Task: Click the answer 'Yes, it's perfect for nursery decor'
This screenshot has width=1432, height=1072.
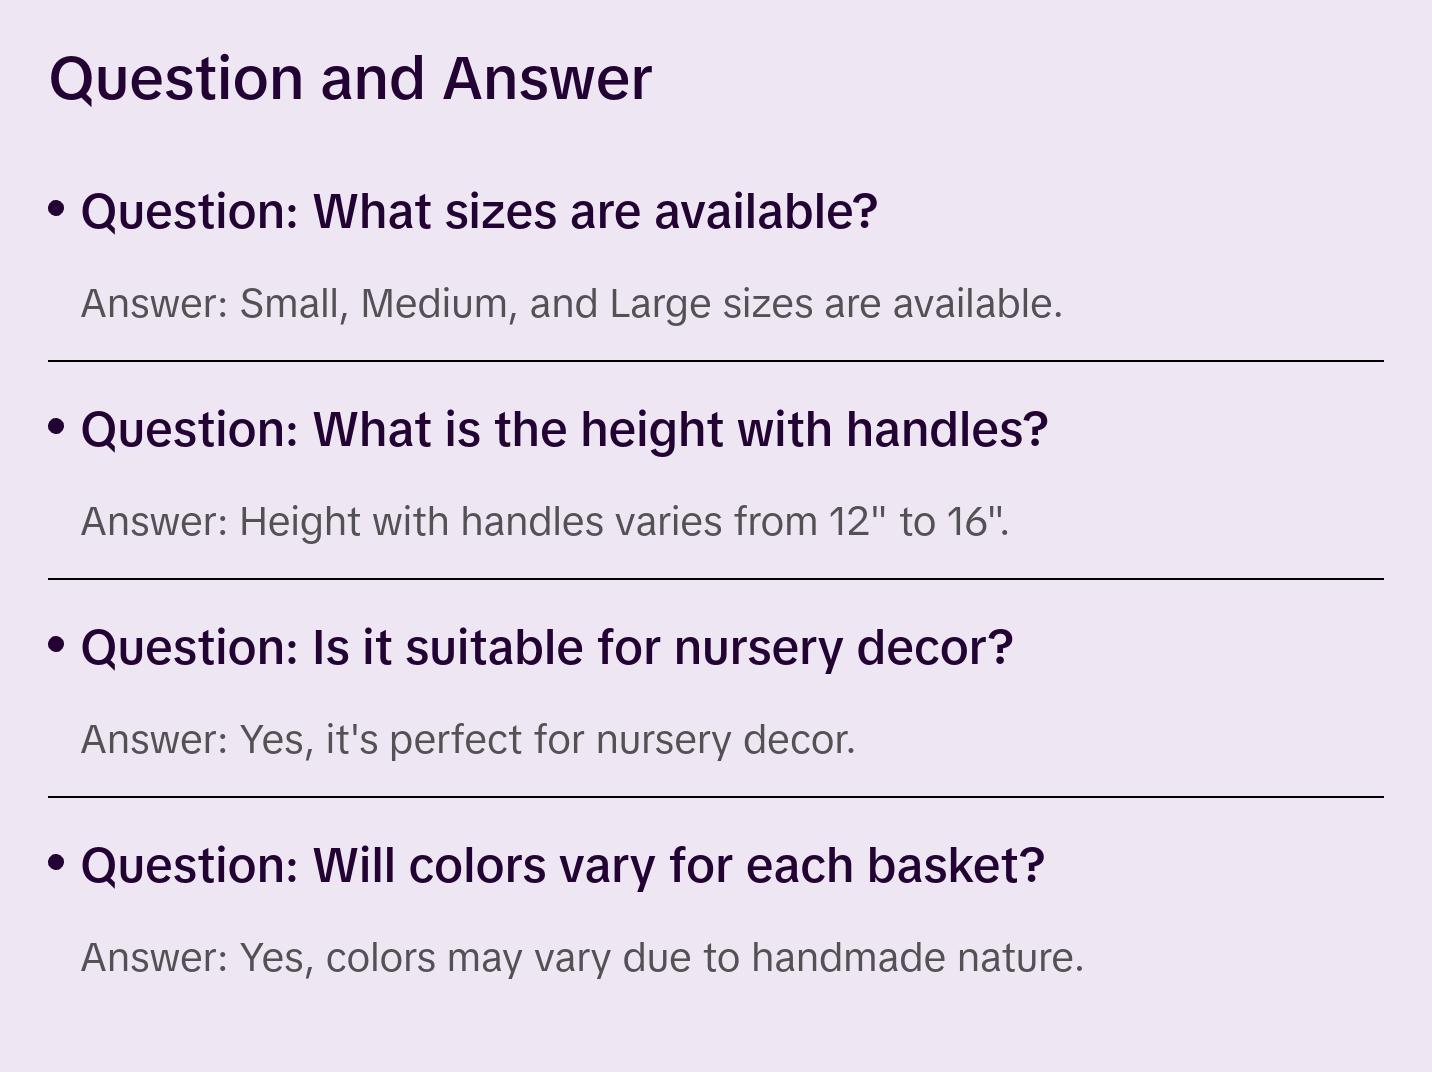Action: pyautogui.click(x=468, y=740)
